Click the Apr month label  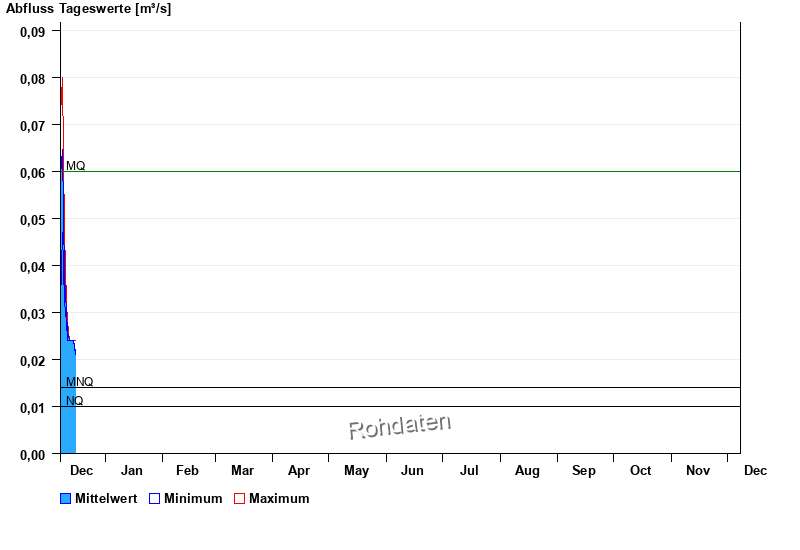click(299, 470)
